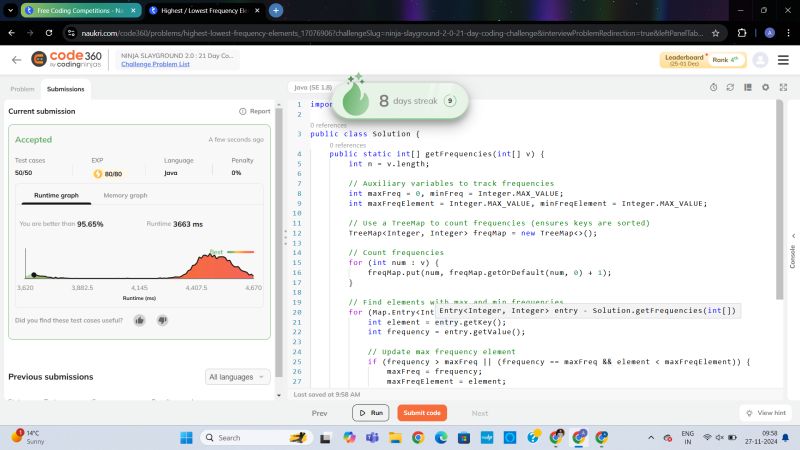Mark test cases useful with thumbs up
800x450 pixels.
click(x=139, y=320)
